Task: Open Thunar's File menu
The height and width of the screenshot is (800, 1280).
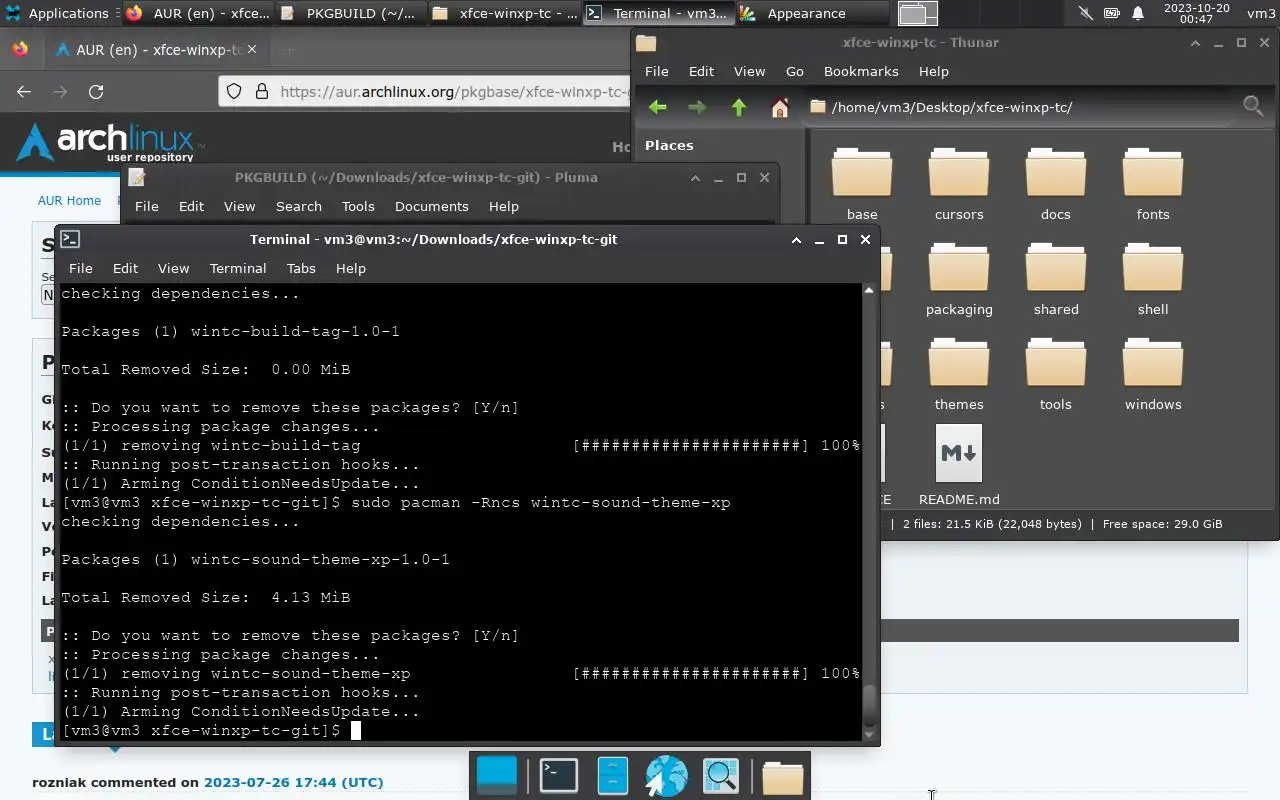Action: (x=656, y=71)
